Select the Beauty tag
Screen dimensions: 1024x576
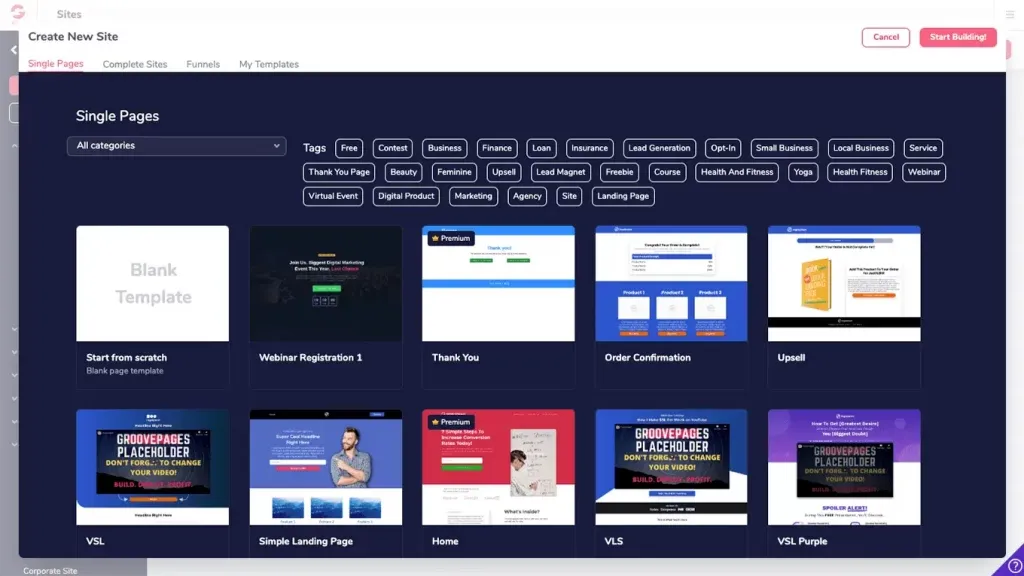(x=404, y=172)
